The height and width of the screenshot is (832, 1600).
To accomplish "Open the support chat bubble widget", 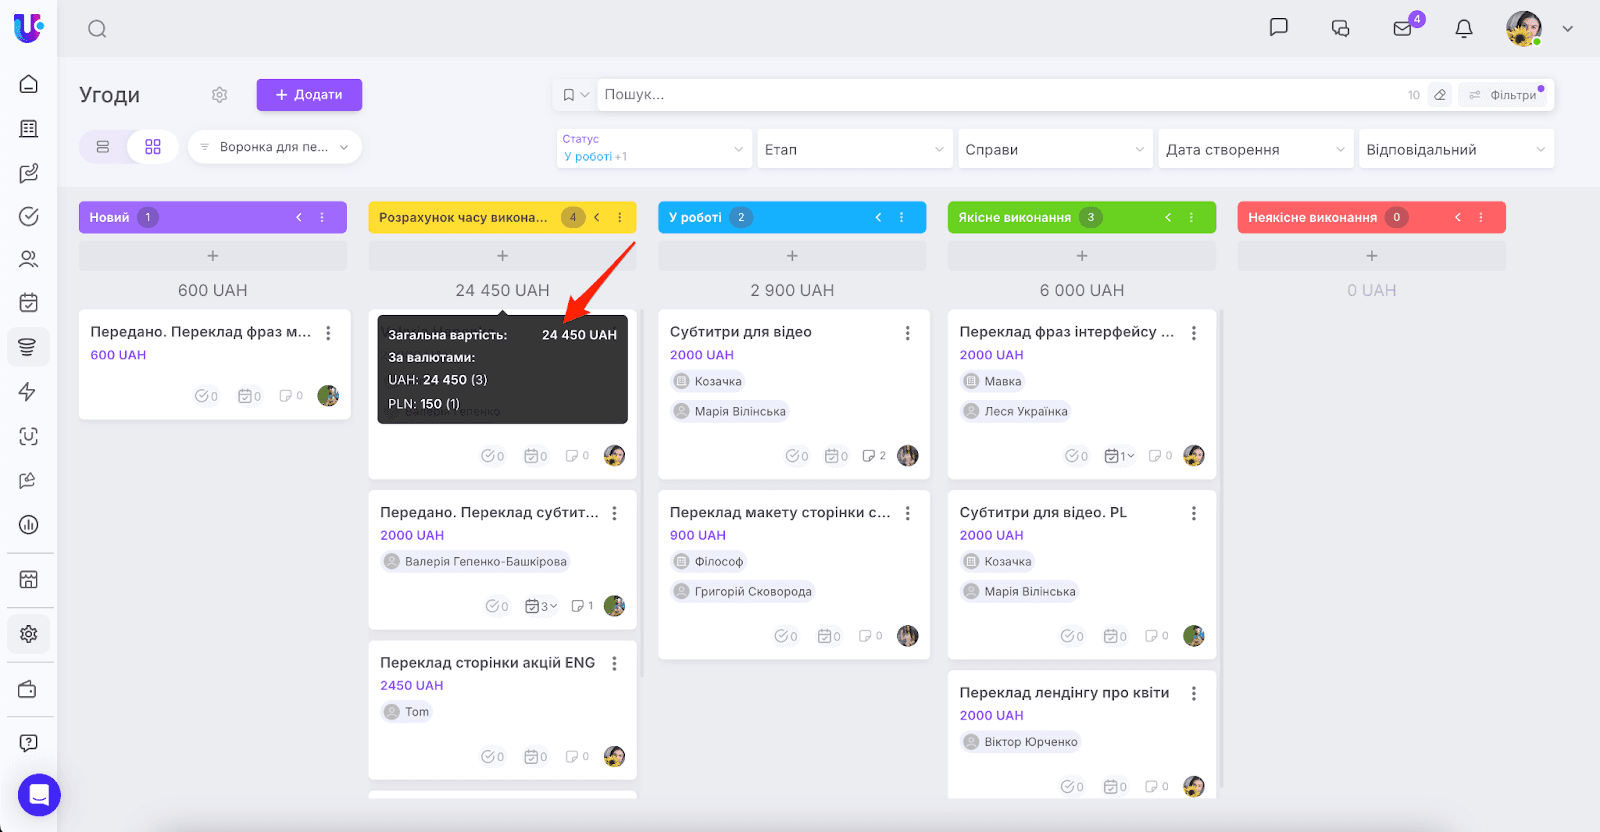I will (39, 795).
